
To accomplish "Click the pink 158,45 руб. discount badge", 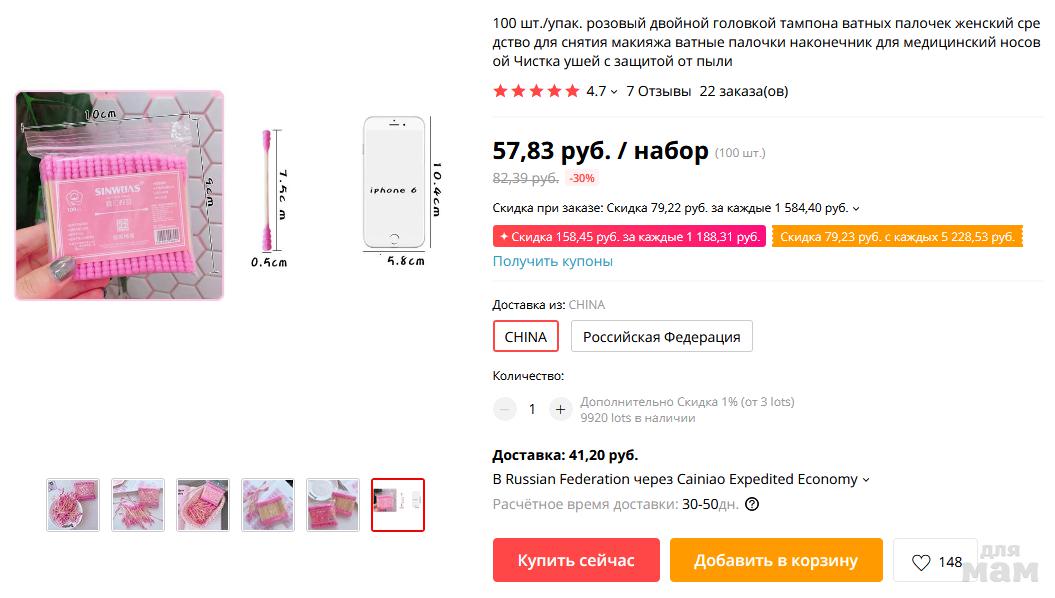I will [629, 237].
